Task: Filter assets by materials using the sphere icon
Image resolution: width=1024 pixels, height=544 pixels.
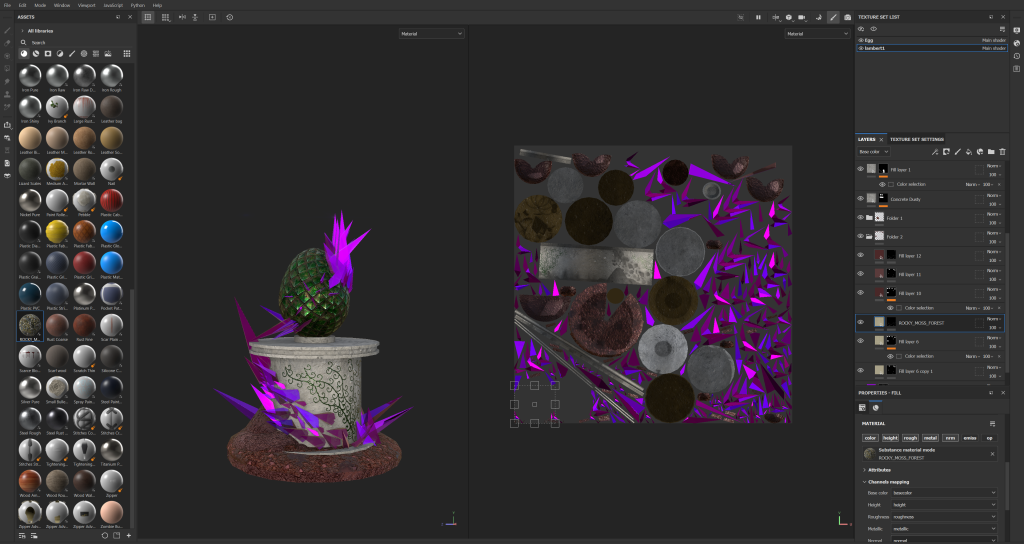Action: (x=24, y=53)
